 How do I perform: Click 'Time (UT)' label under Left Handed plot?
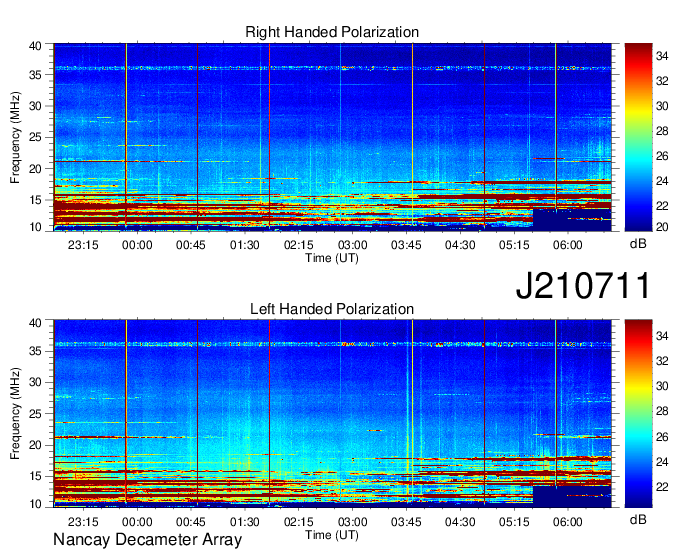point(332,535)
